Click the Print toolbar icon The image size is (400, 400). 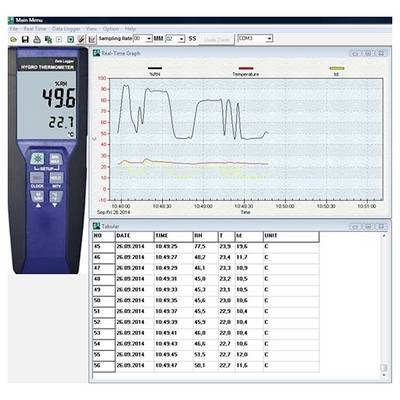click(37, 39)
